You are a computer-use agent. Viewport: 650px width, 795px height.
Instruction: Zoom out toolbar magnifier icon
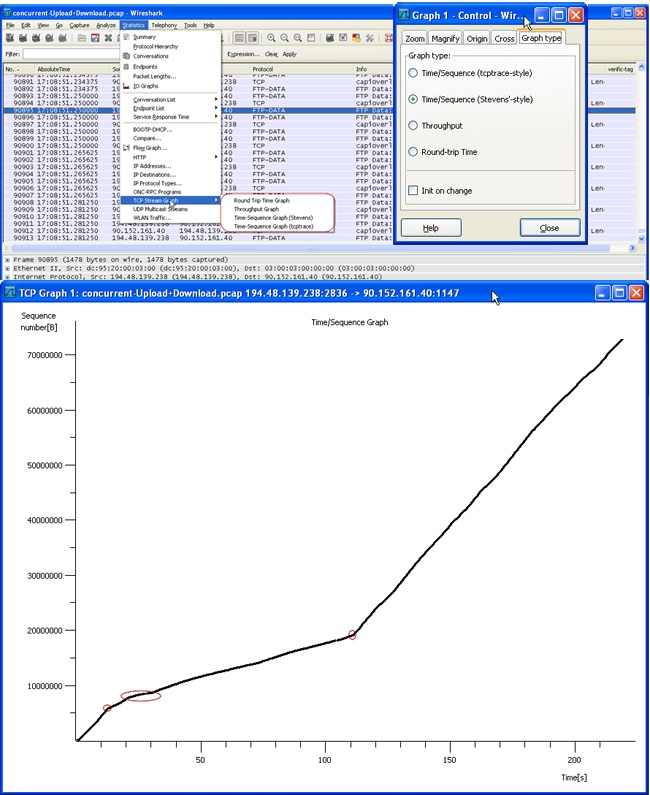pyautogui.click(x=285, y=38)
